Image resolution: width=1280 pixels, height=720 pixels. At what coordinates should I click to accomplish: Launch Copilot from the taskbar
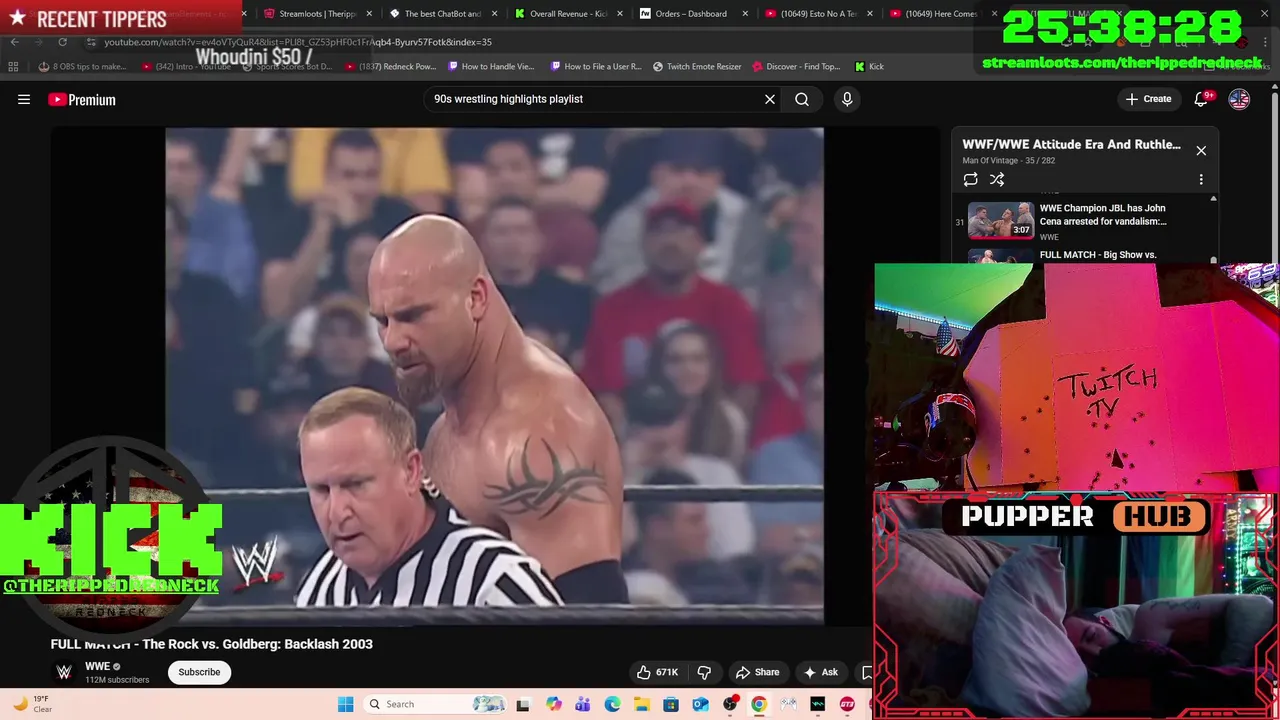tap(554, 704)
